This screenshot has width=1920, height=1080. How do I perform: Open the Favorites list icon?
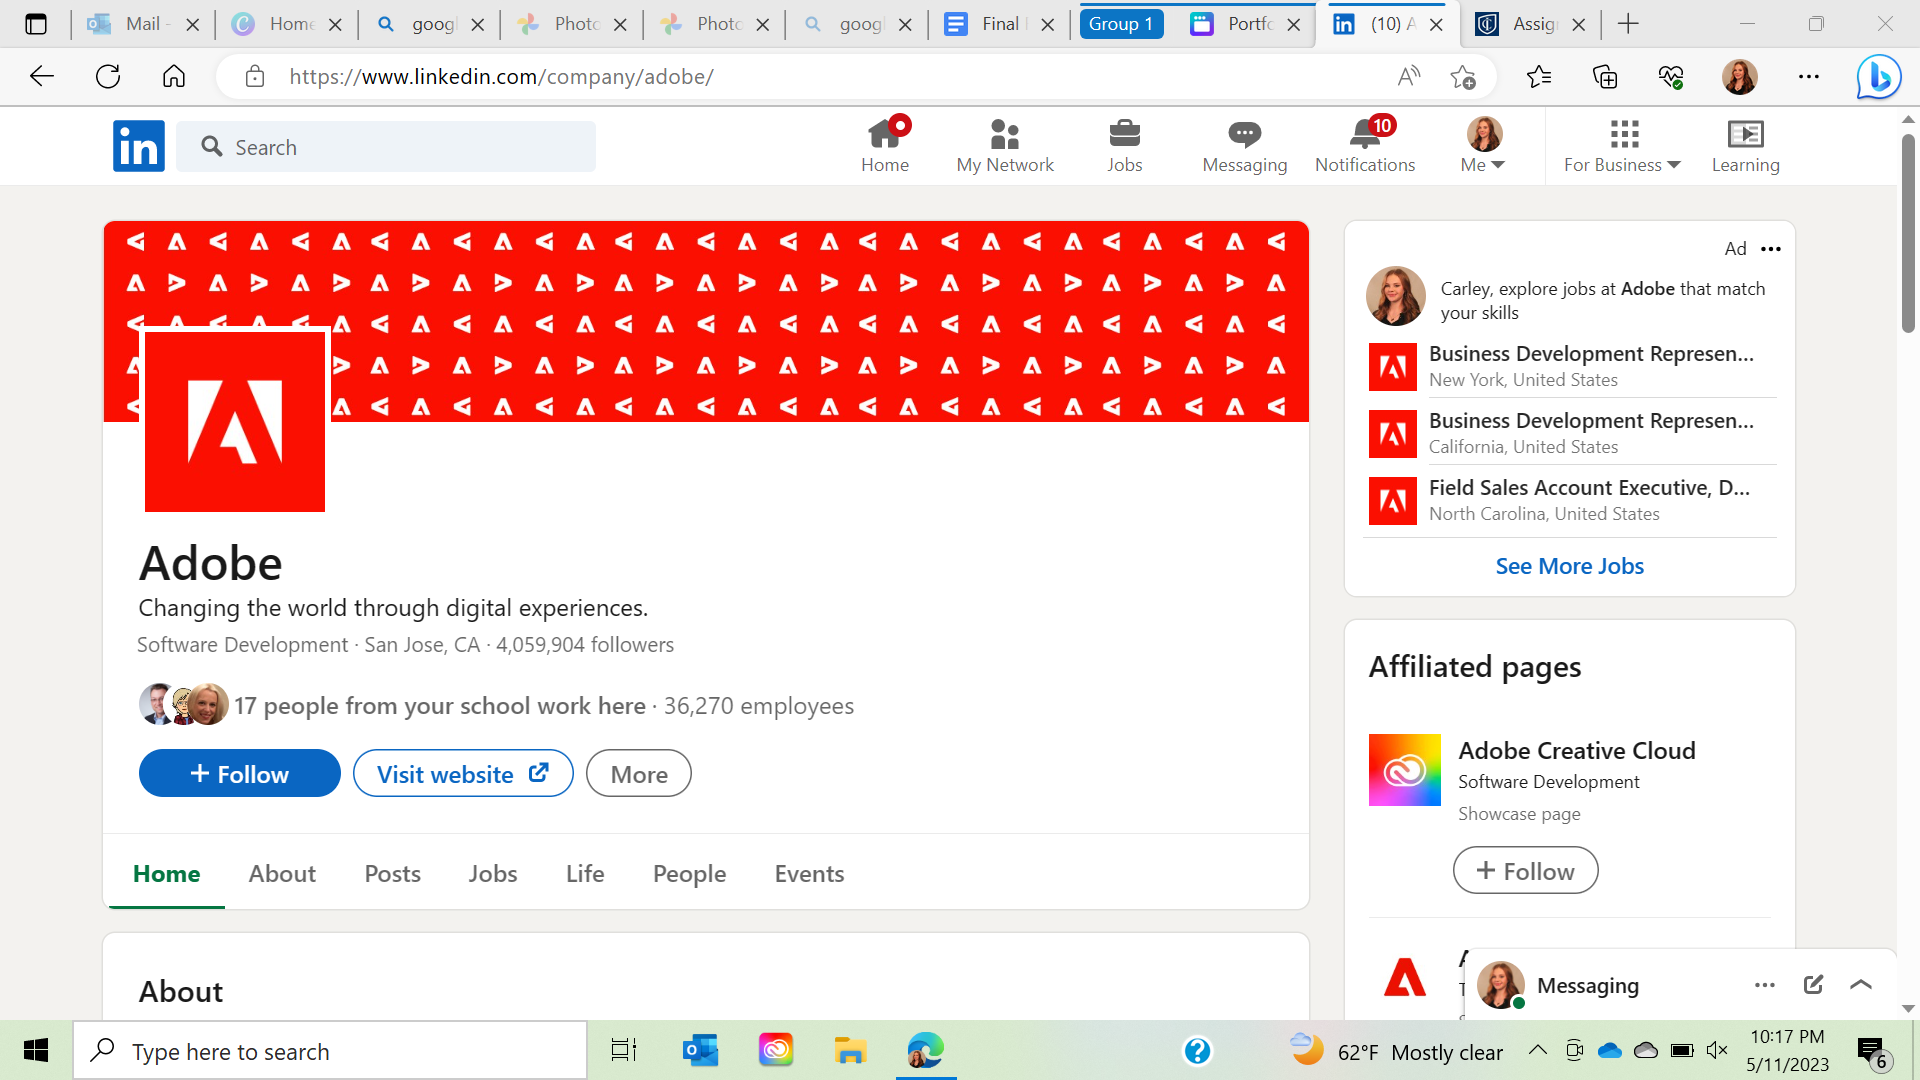tap(1539, 76)
